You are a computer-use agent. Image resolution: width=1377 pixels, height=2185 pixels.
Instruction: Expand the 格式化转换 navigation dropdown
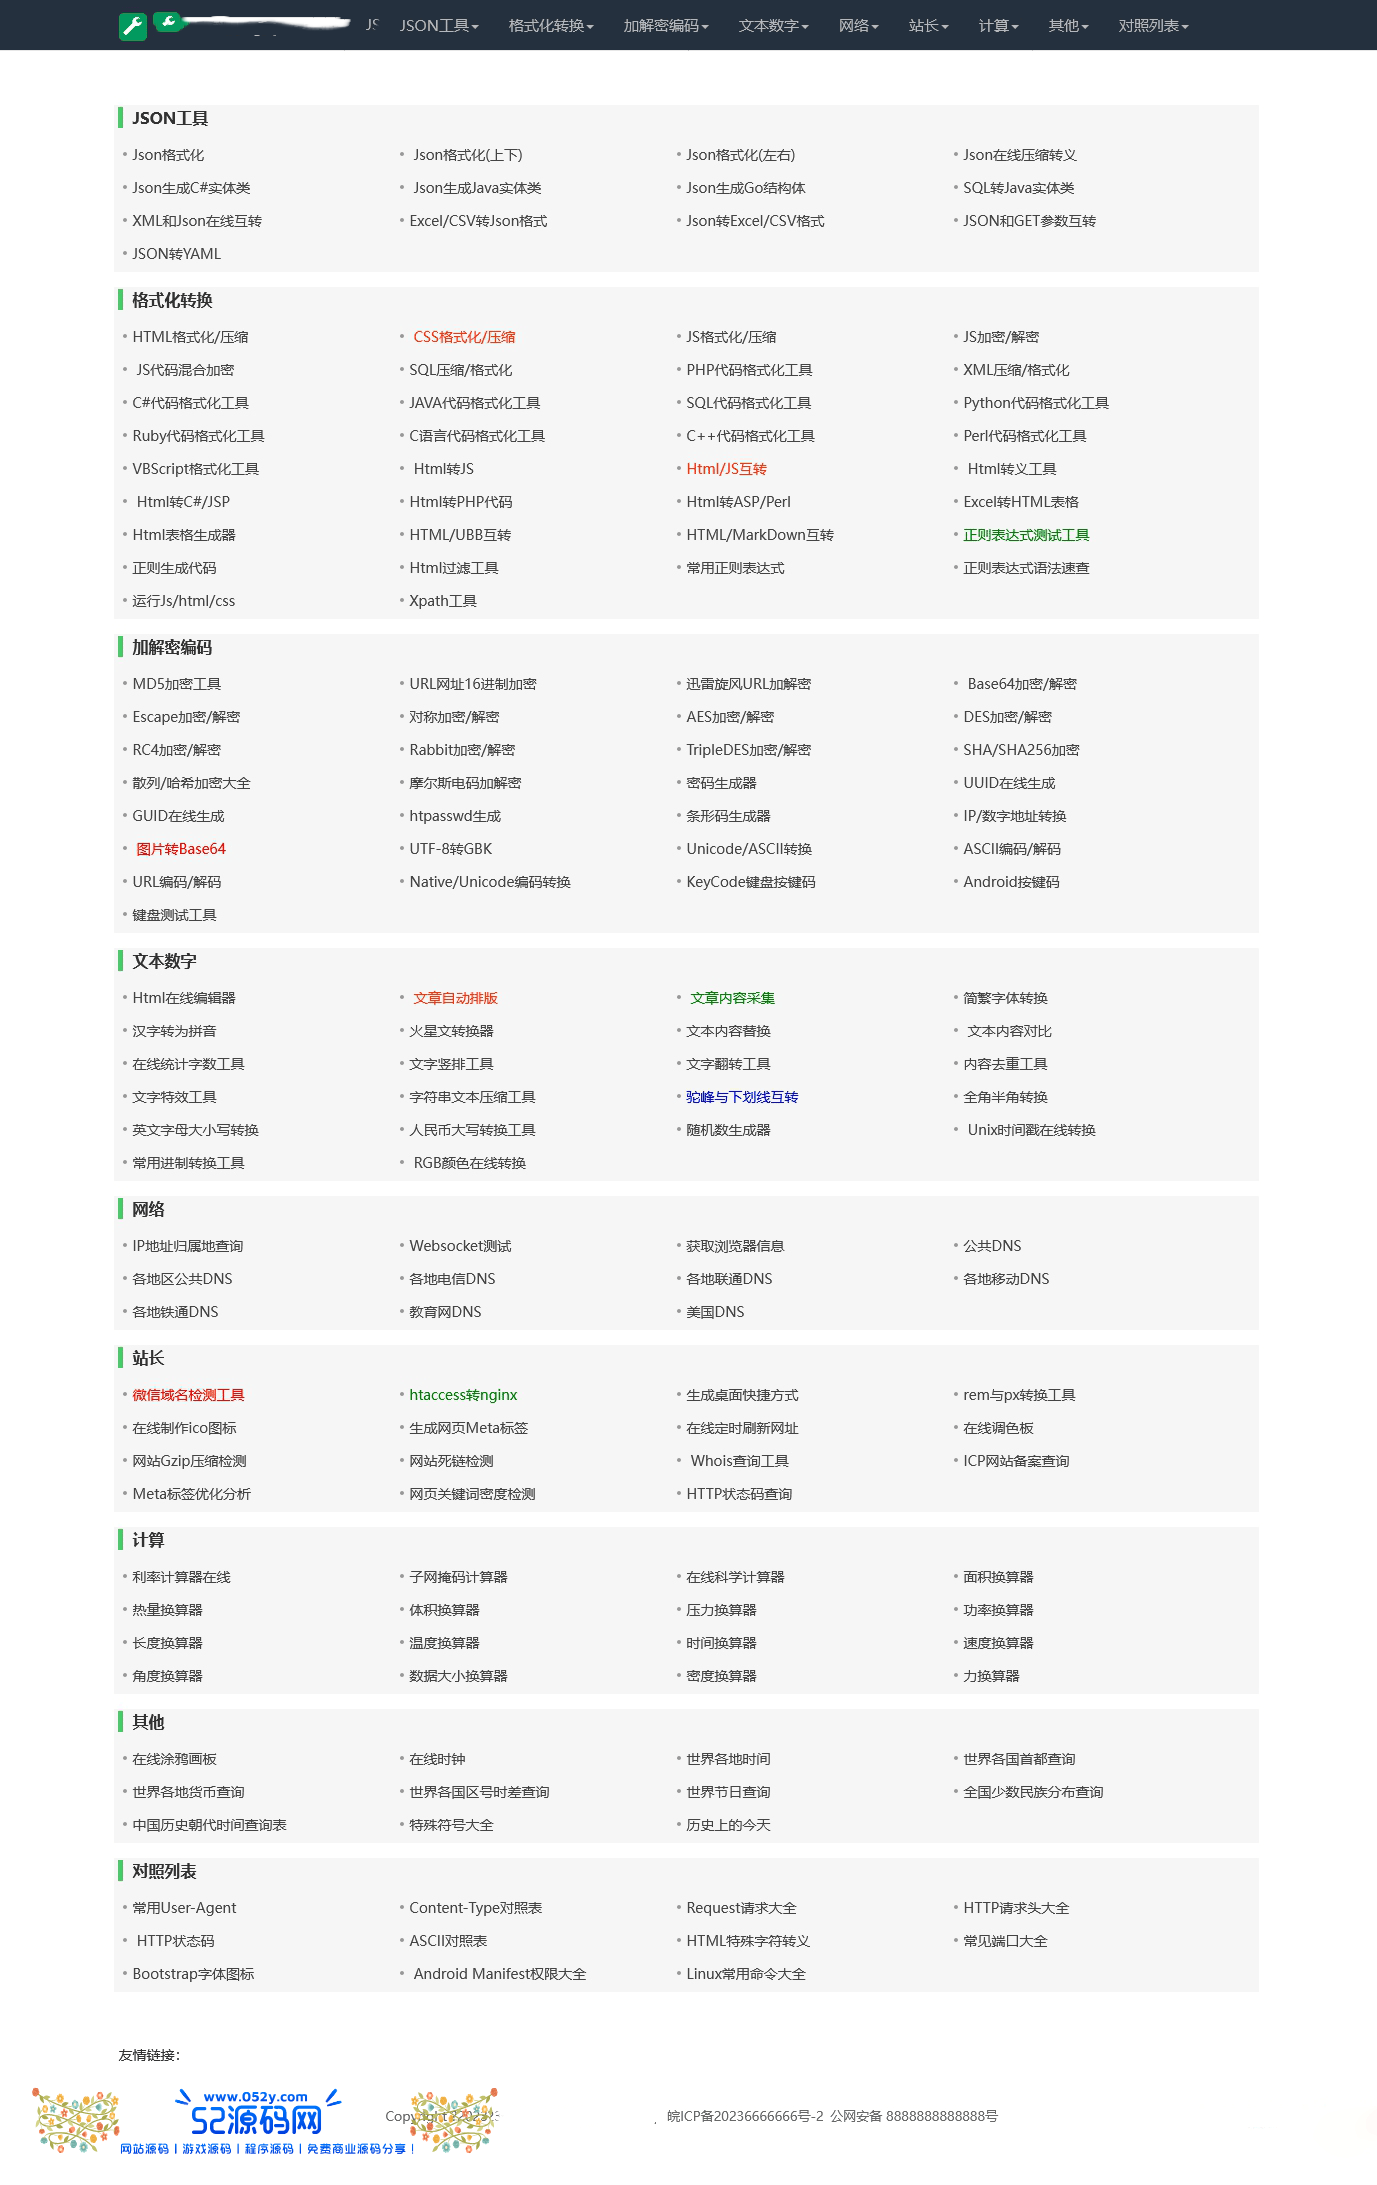tap(550, 26)
